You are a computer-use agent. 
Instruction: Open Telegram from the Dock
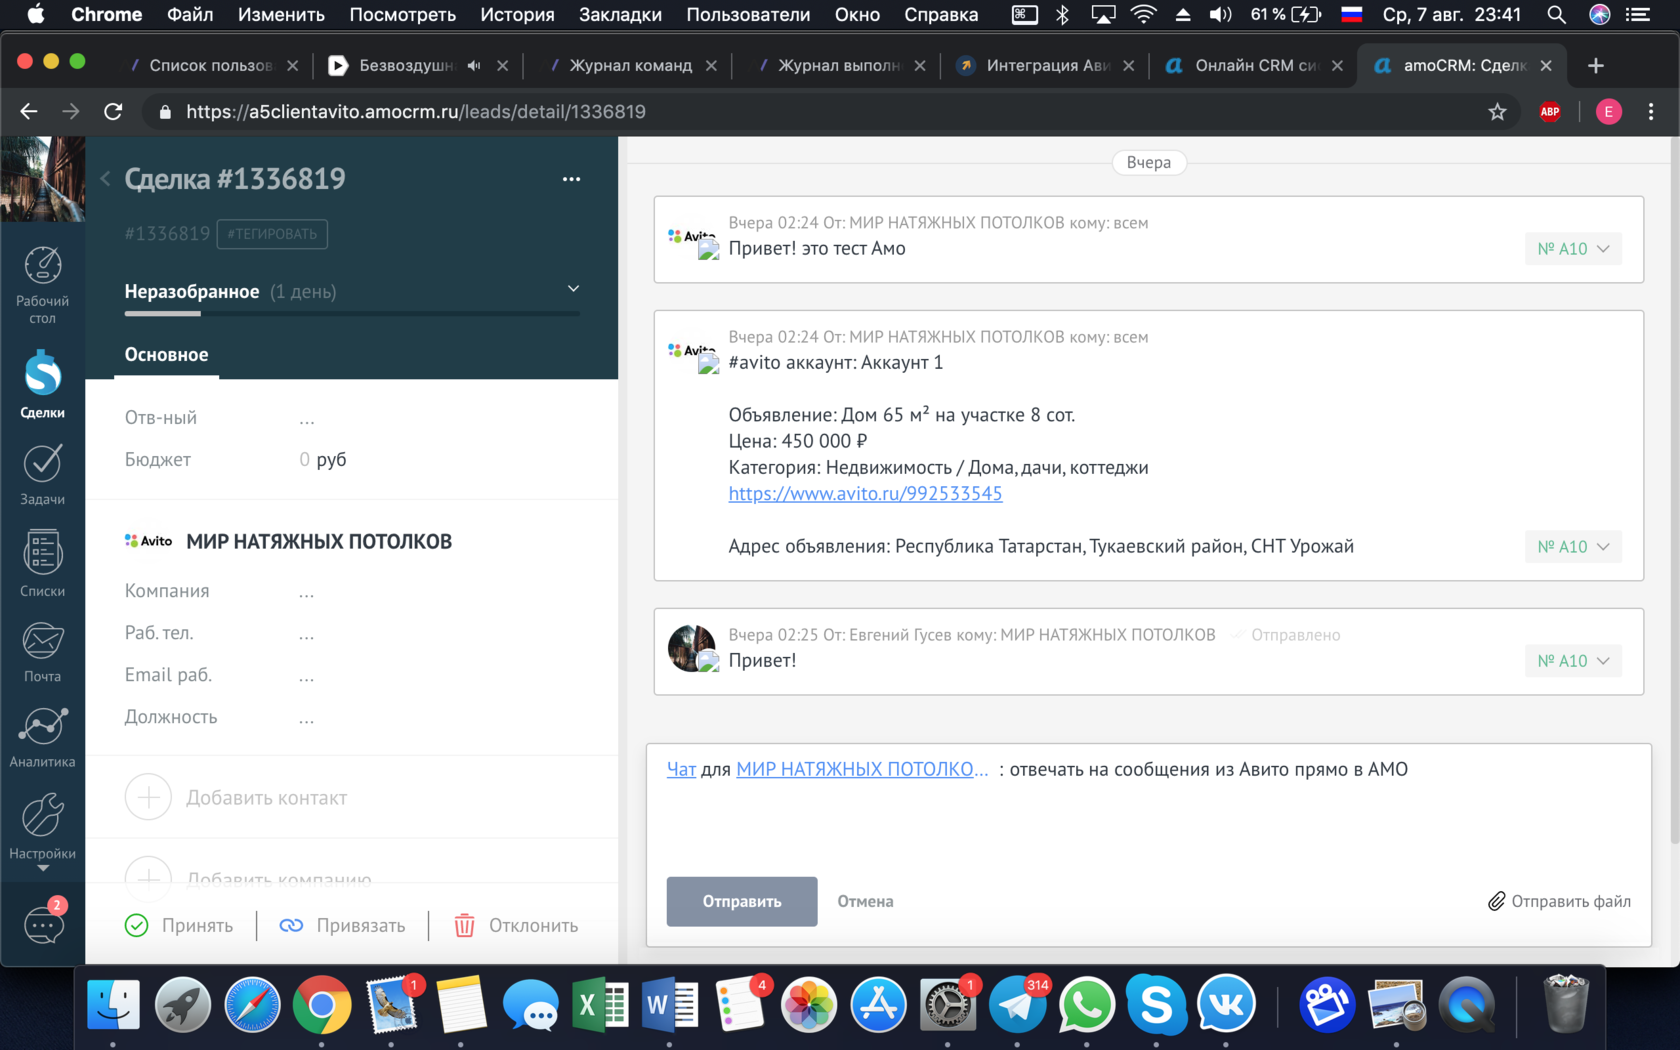(1017, 1005)
